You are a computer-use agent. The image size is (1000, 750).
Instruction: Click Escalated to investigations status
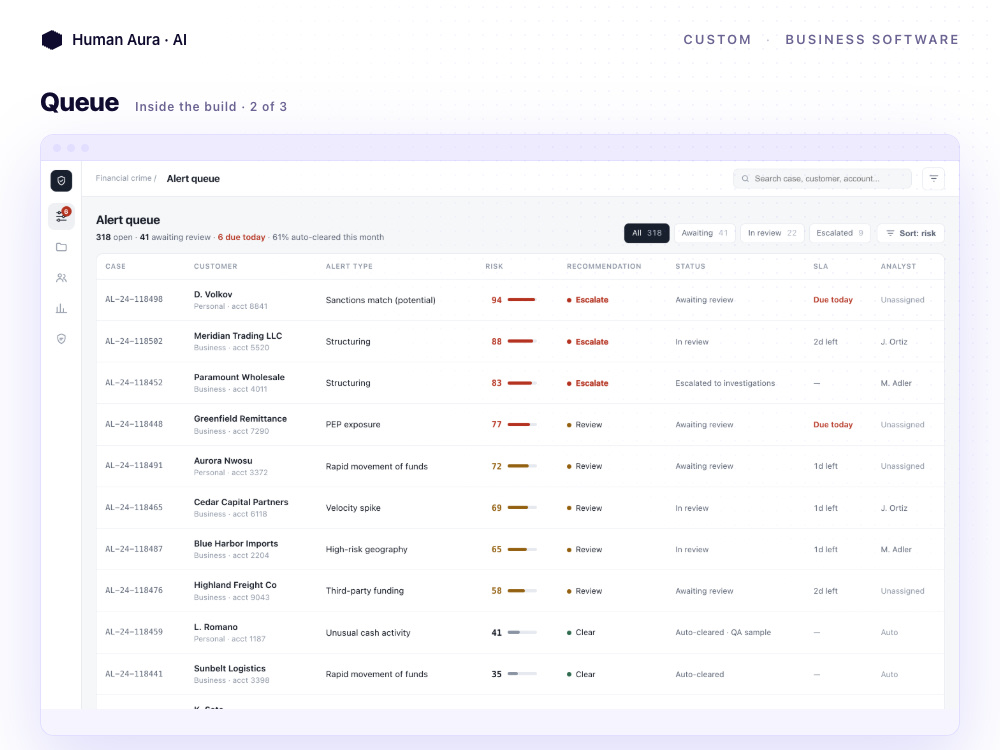[x=725, y=383]
